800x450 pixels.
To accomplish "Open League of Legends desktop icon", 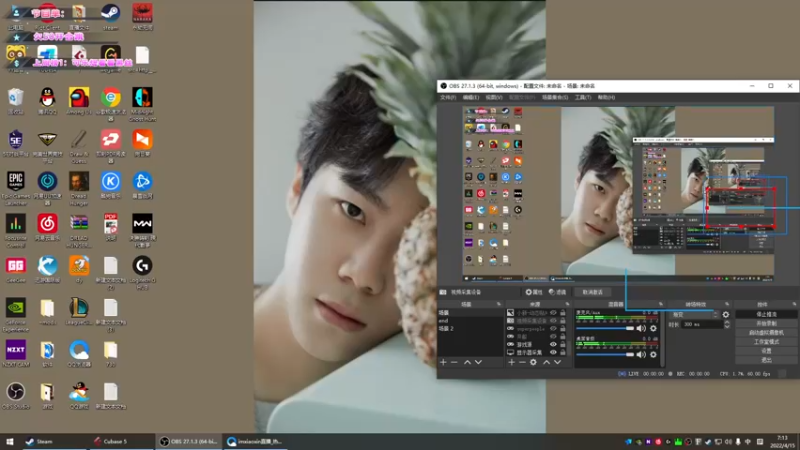I will [x=79, y=311].
